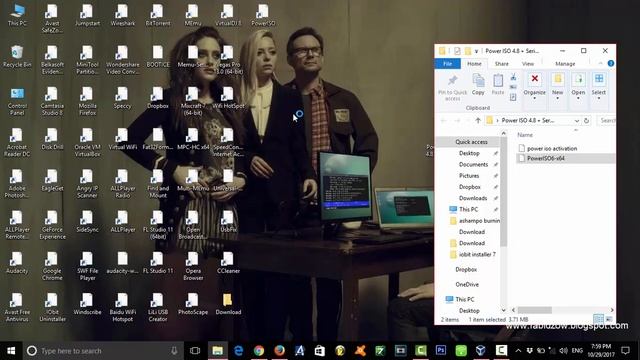Open the File tab in Explorer
Screen dimensions: 640x360
point(448,64)
